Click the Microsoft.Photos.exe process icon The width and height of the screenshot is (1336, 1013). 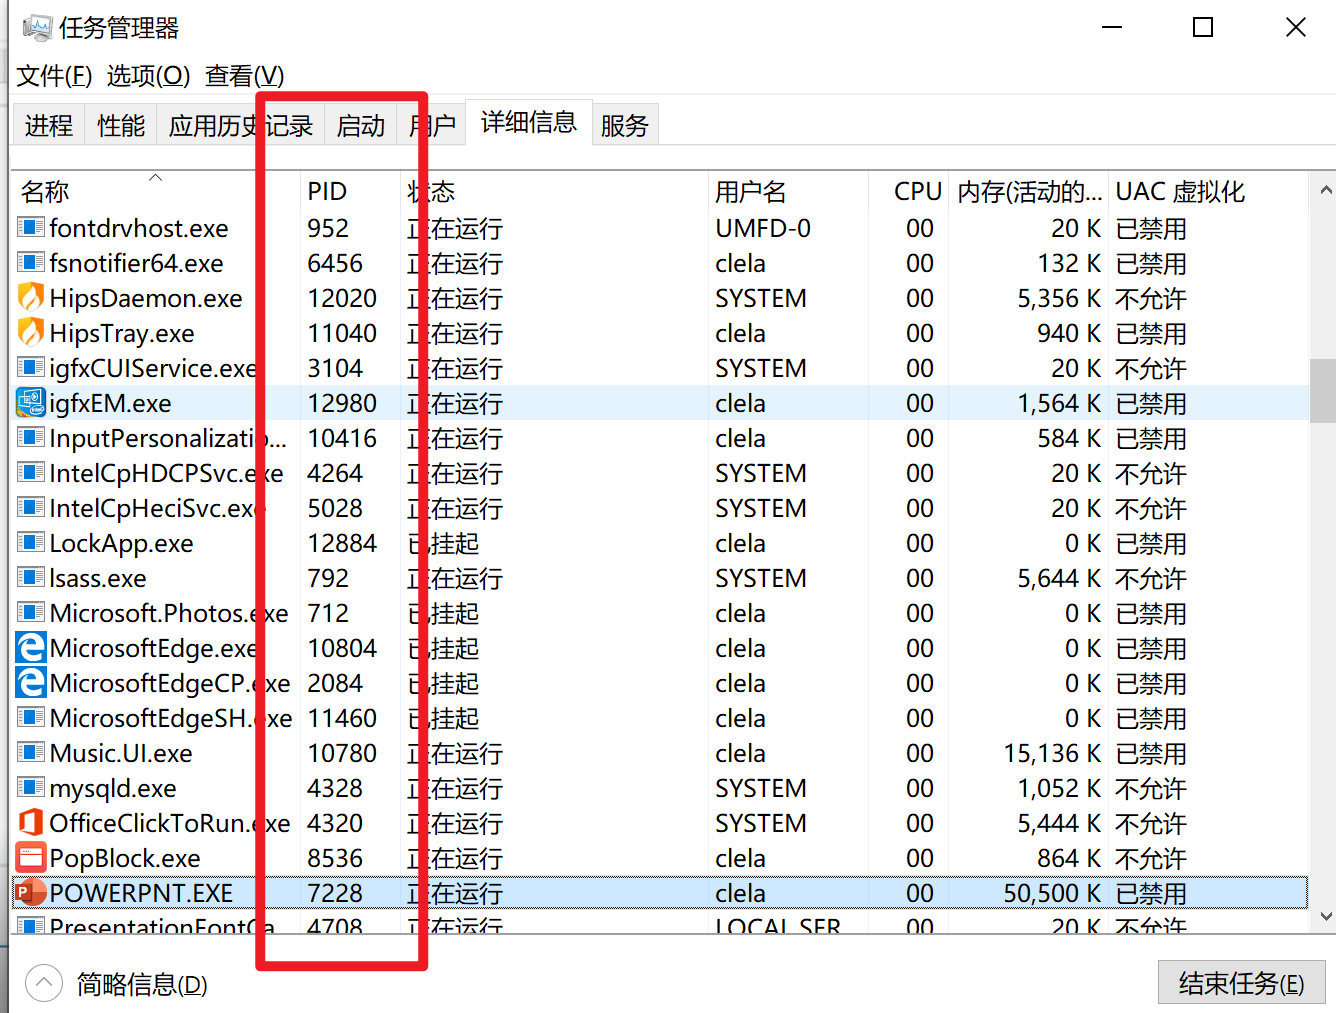31,613
